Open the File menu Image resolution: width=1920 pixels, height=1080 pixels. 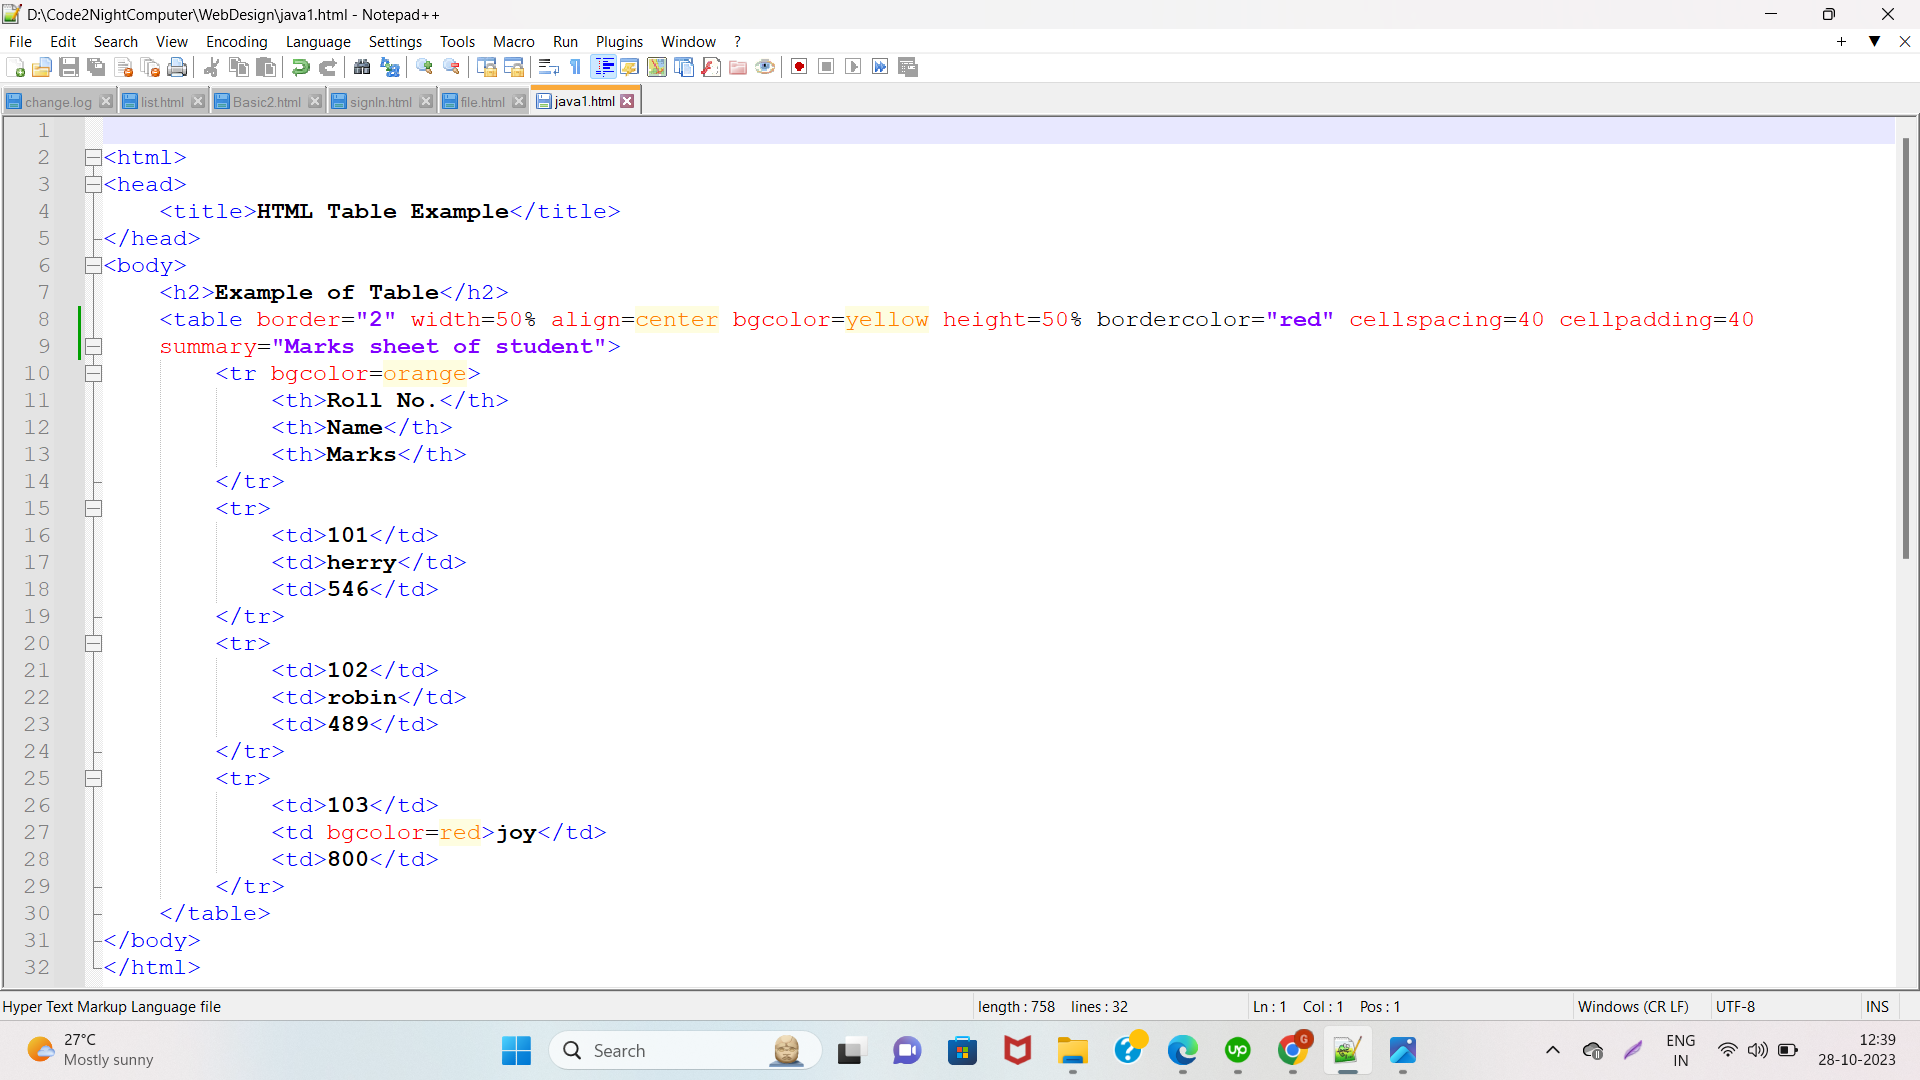coord(20,41)
